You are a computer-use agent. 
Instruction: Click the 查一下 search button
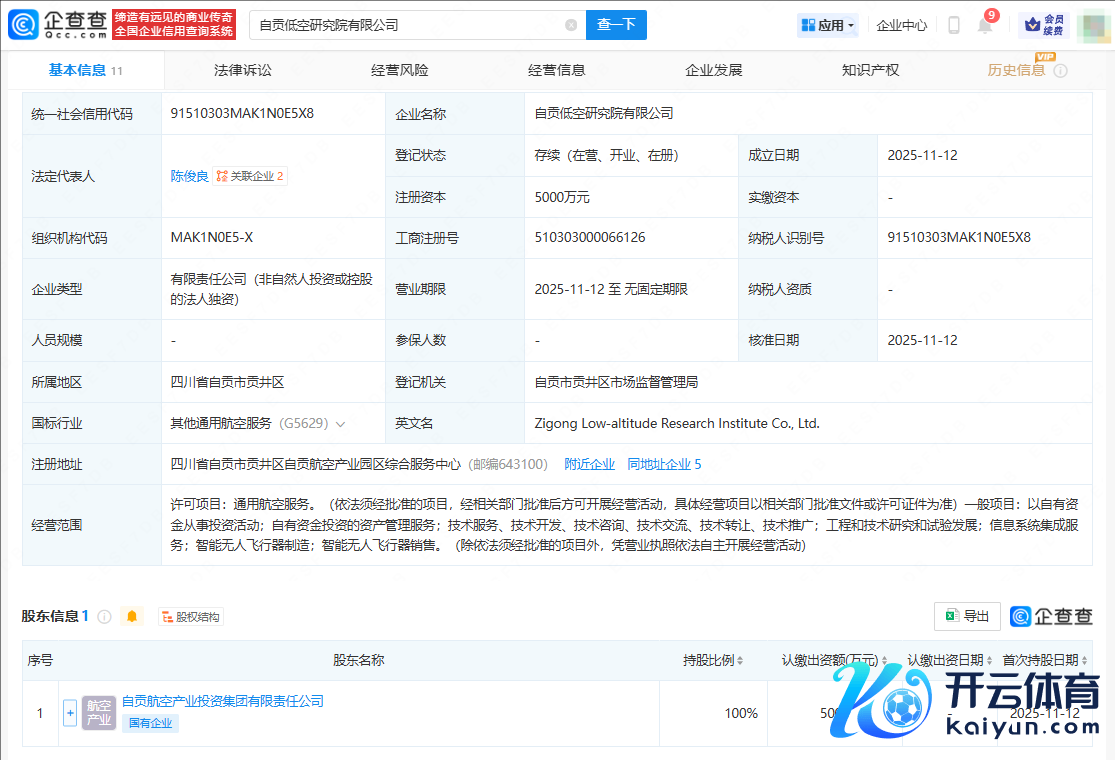pos(616,25)
